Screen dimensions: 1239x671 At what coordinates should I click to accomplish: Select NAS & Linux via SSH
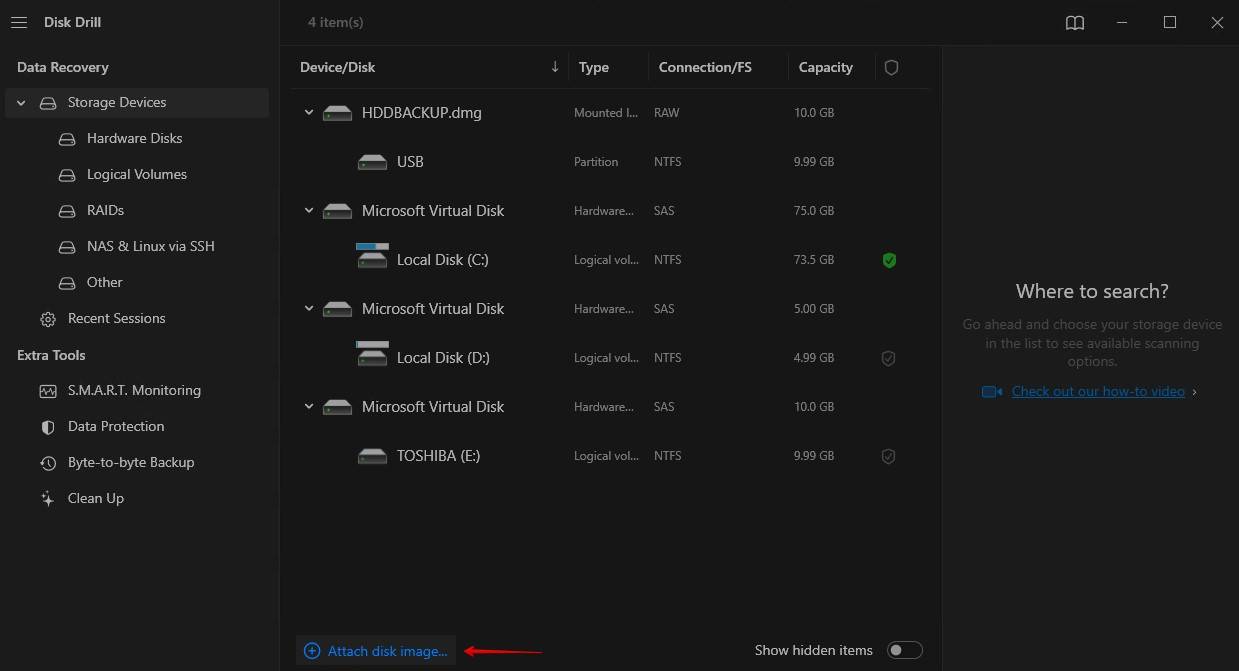tap(151, 247)
